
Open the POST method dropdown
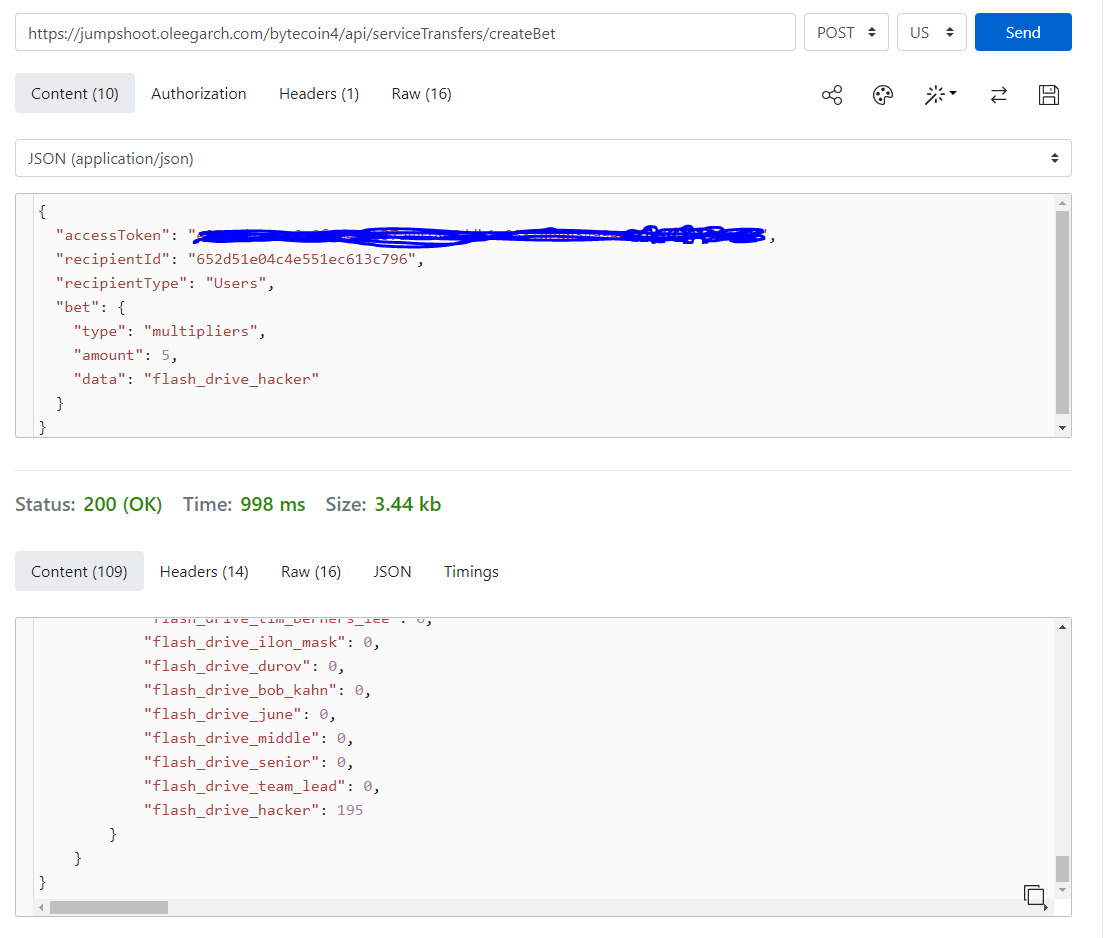click(846, 32)
